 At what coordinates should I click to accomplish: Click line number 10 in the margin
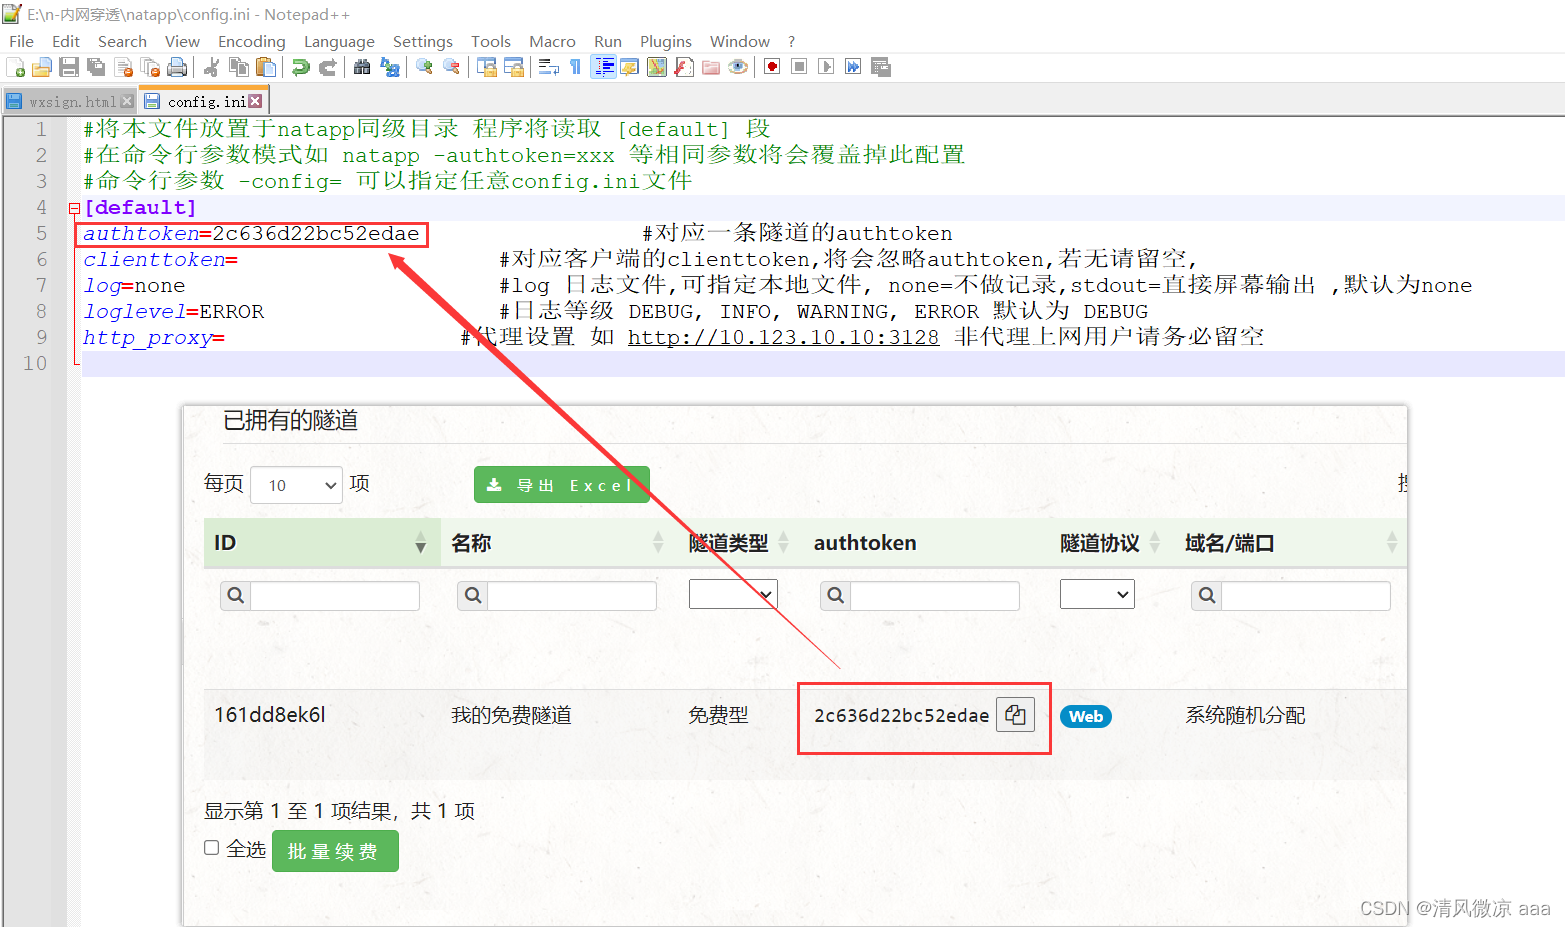coord(35,363)
